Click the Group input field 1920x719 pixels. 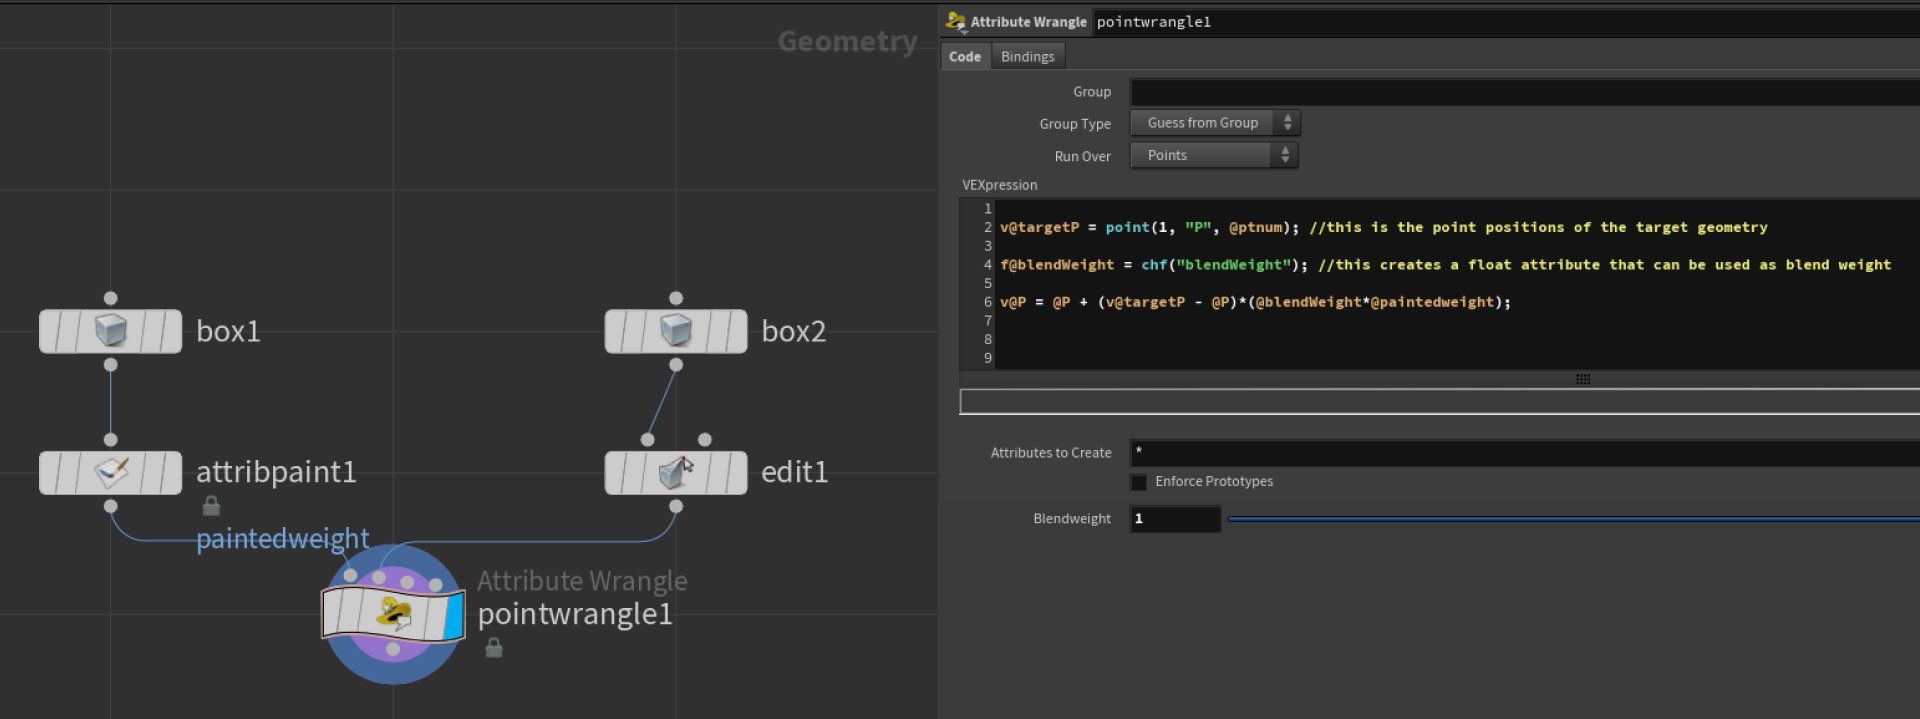click(1520, 92)
